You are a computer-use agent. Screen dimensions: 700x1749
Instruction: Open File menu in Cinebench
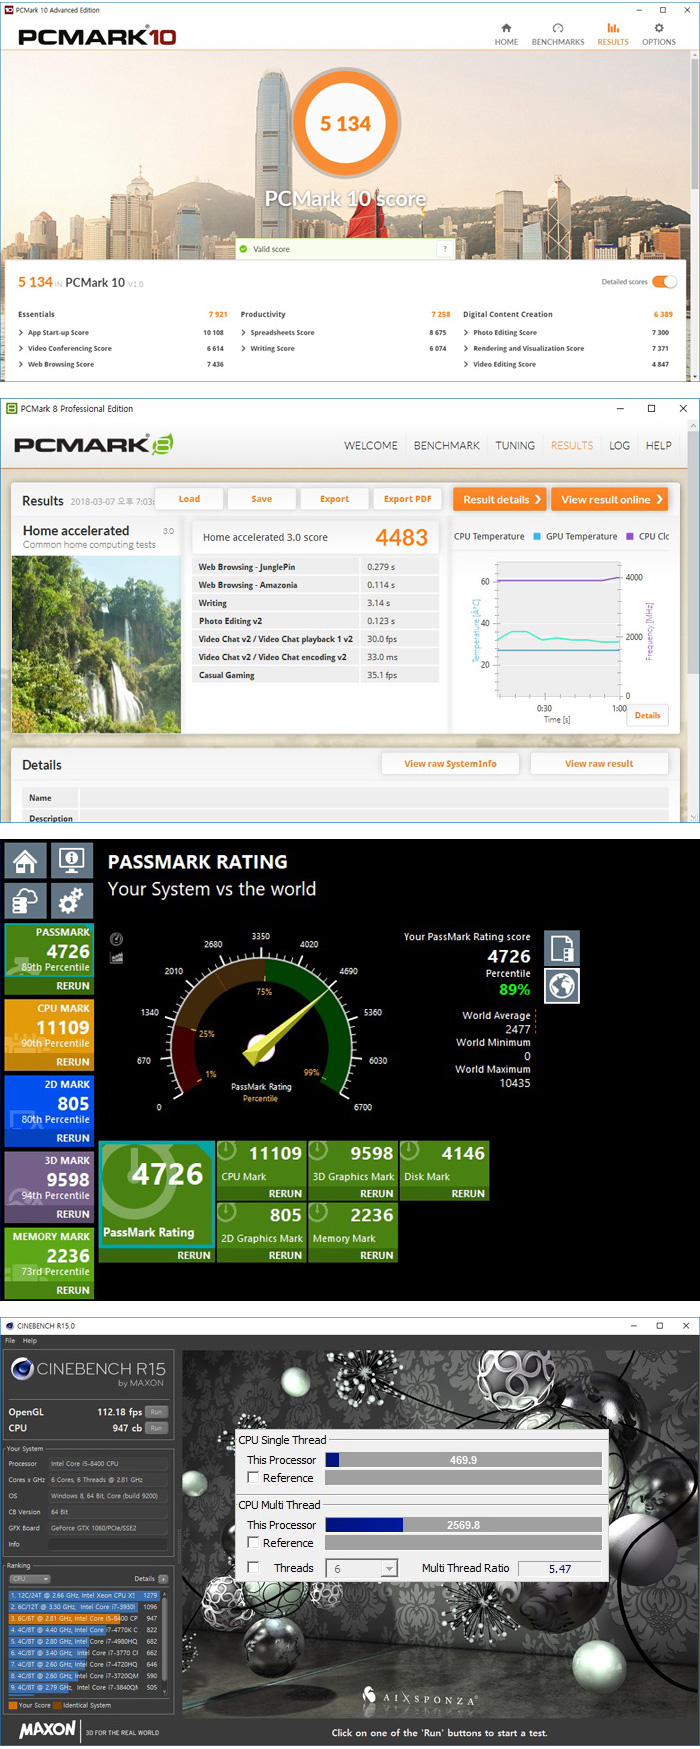point(10,1340)
